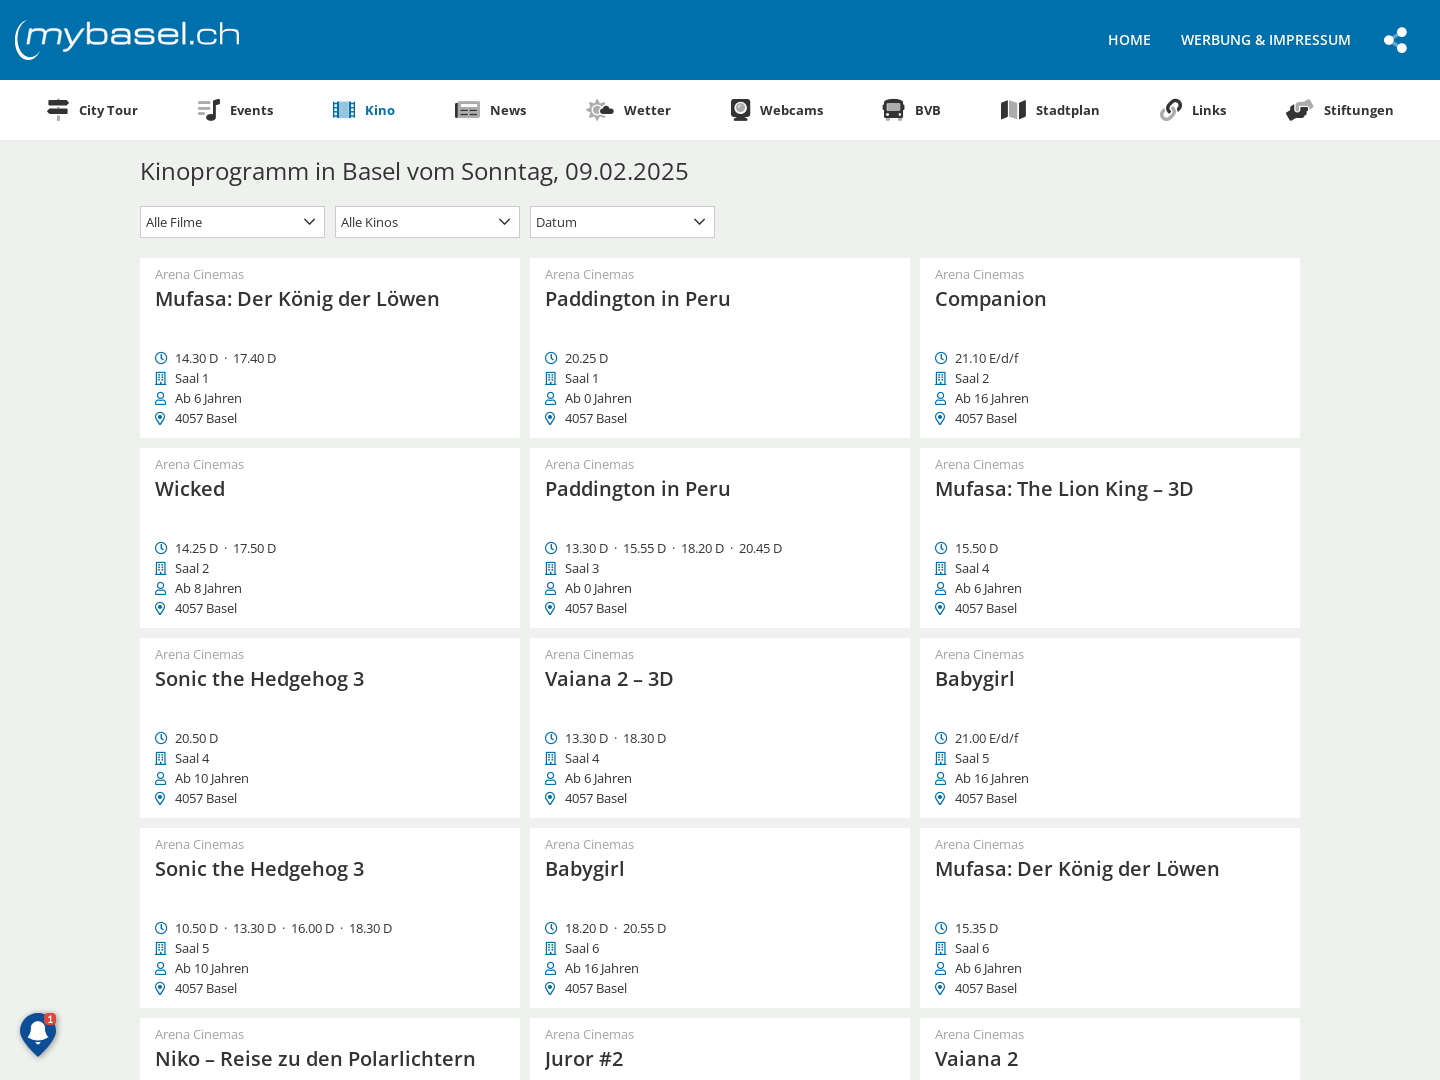Image resolution: width=1440 pixels, height=1080 pixels.
Task: Click the 20.45 D Paddington showtime
Action: (x=760, y=548)
